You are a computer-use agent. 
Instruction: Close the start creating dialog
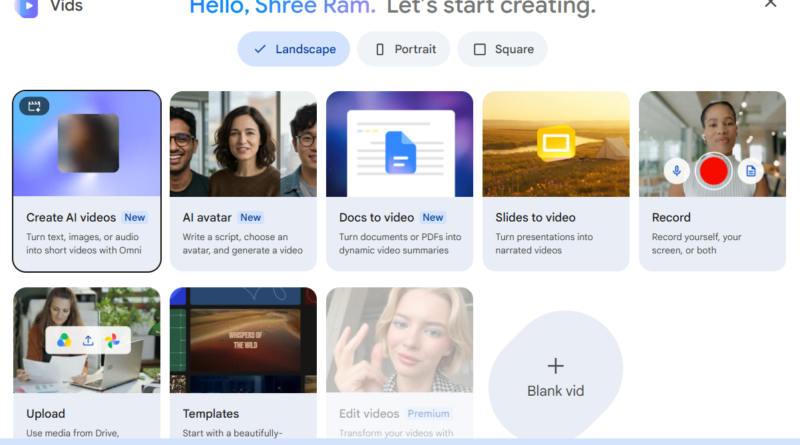click(x=770, y=4)
